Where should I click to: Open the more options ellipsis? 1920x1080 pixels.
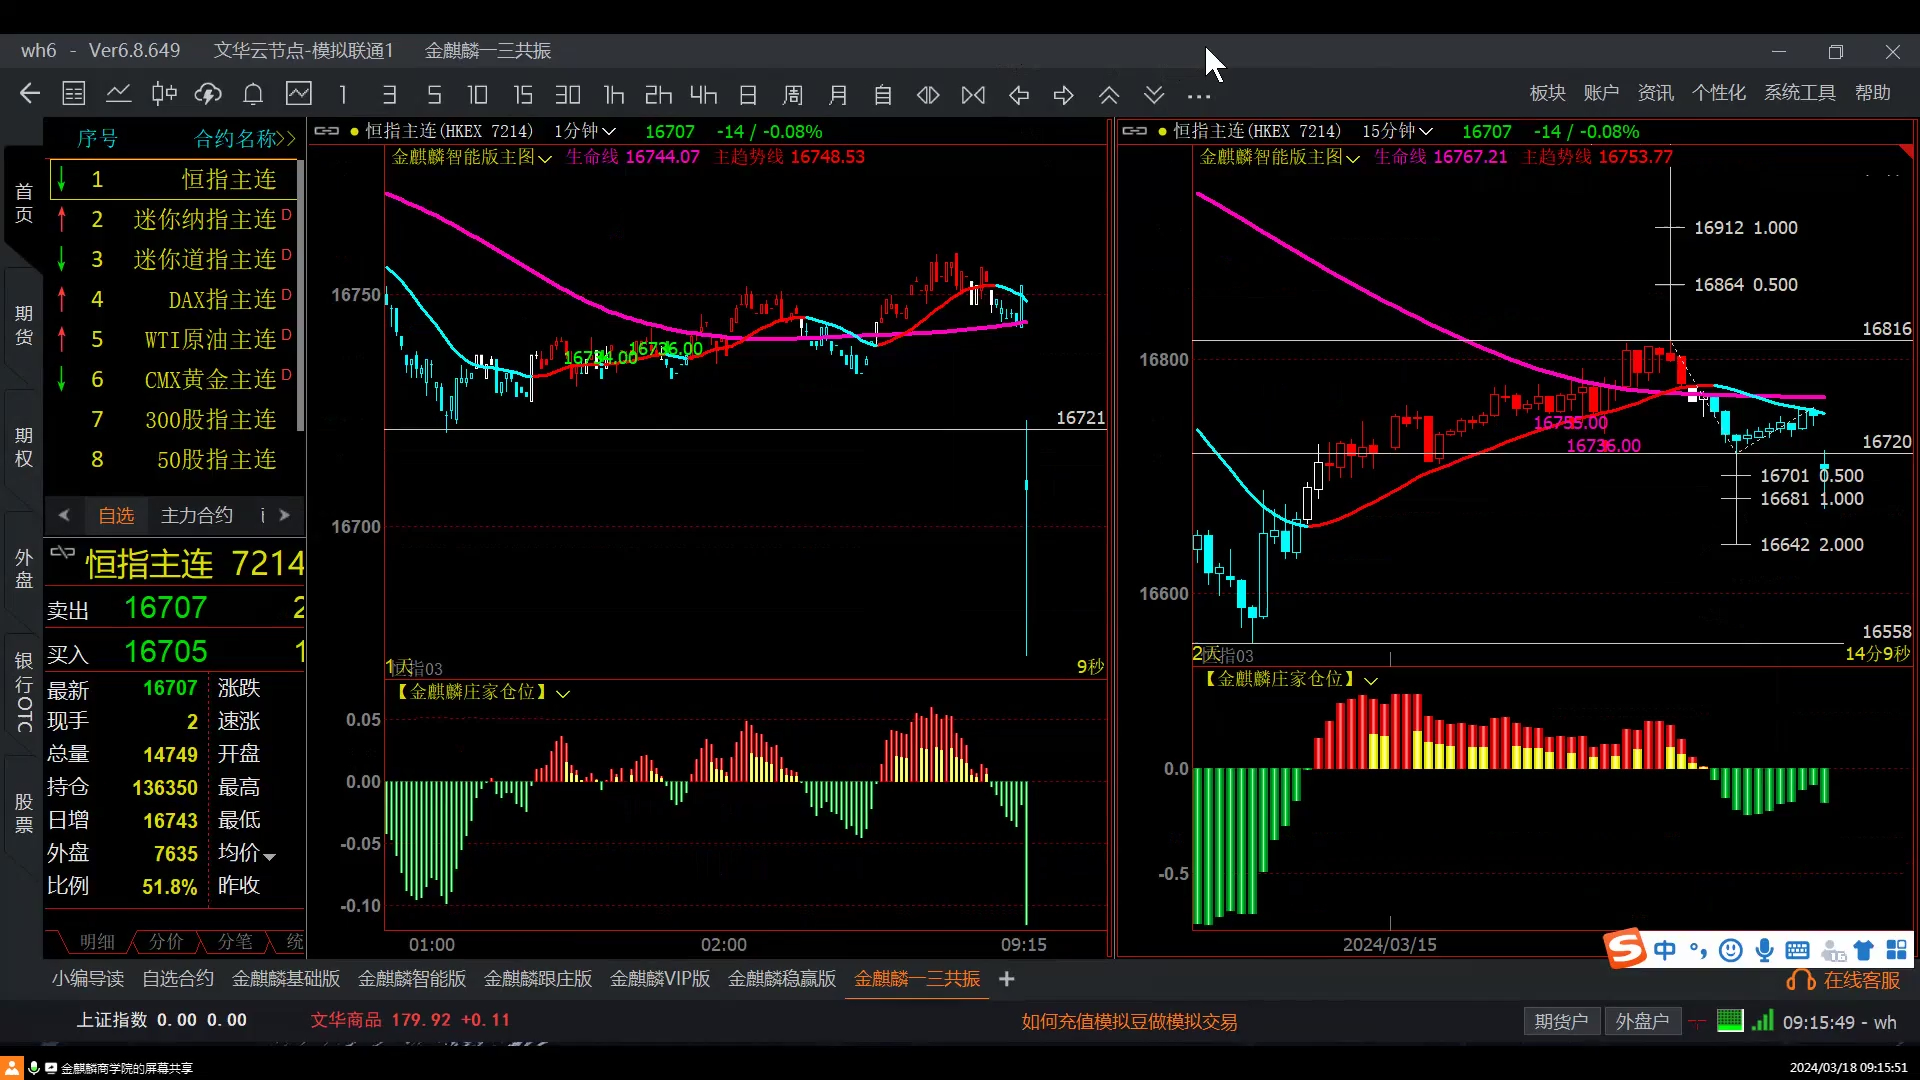pos(1199,96)
